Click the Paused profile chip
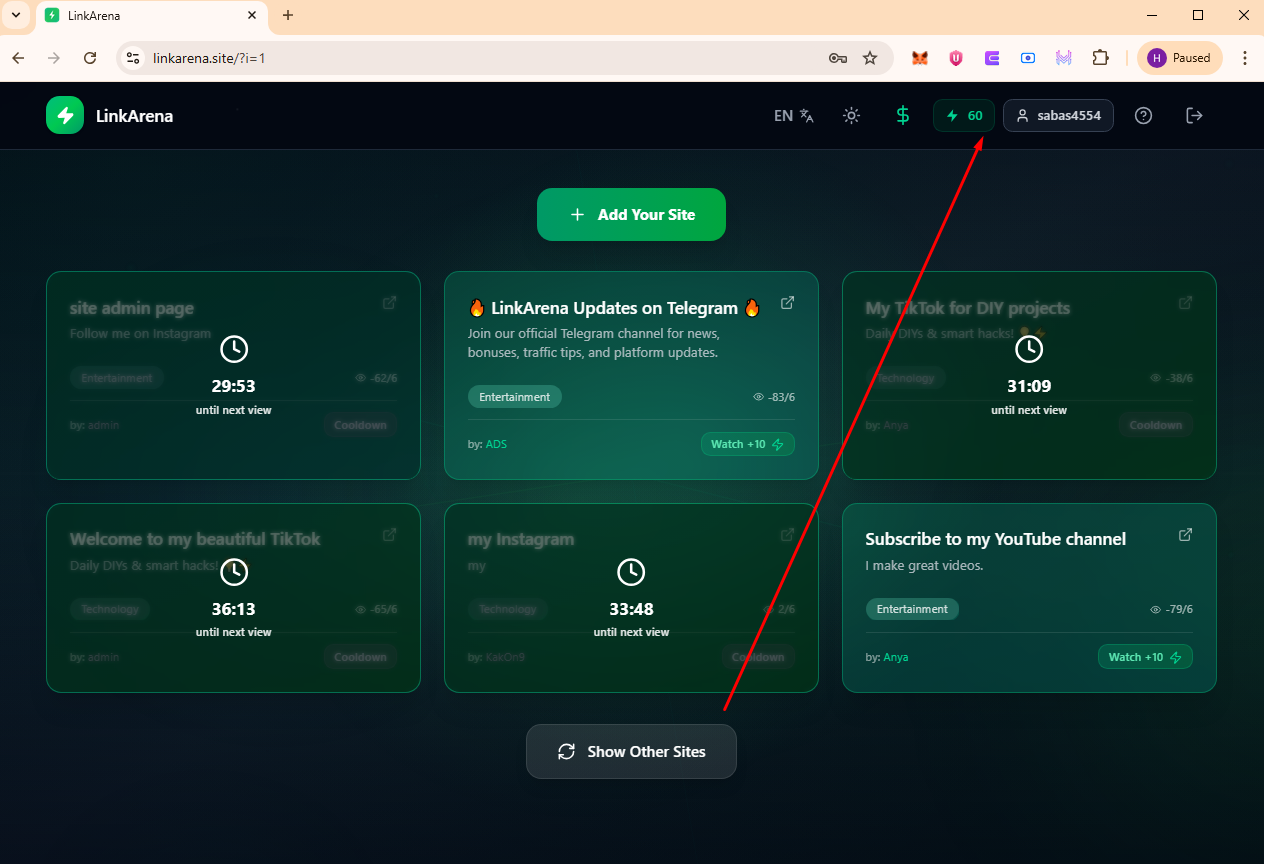Screen dimensions: 1264x864 coord(1180,58)
